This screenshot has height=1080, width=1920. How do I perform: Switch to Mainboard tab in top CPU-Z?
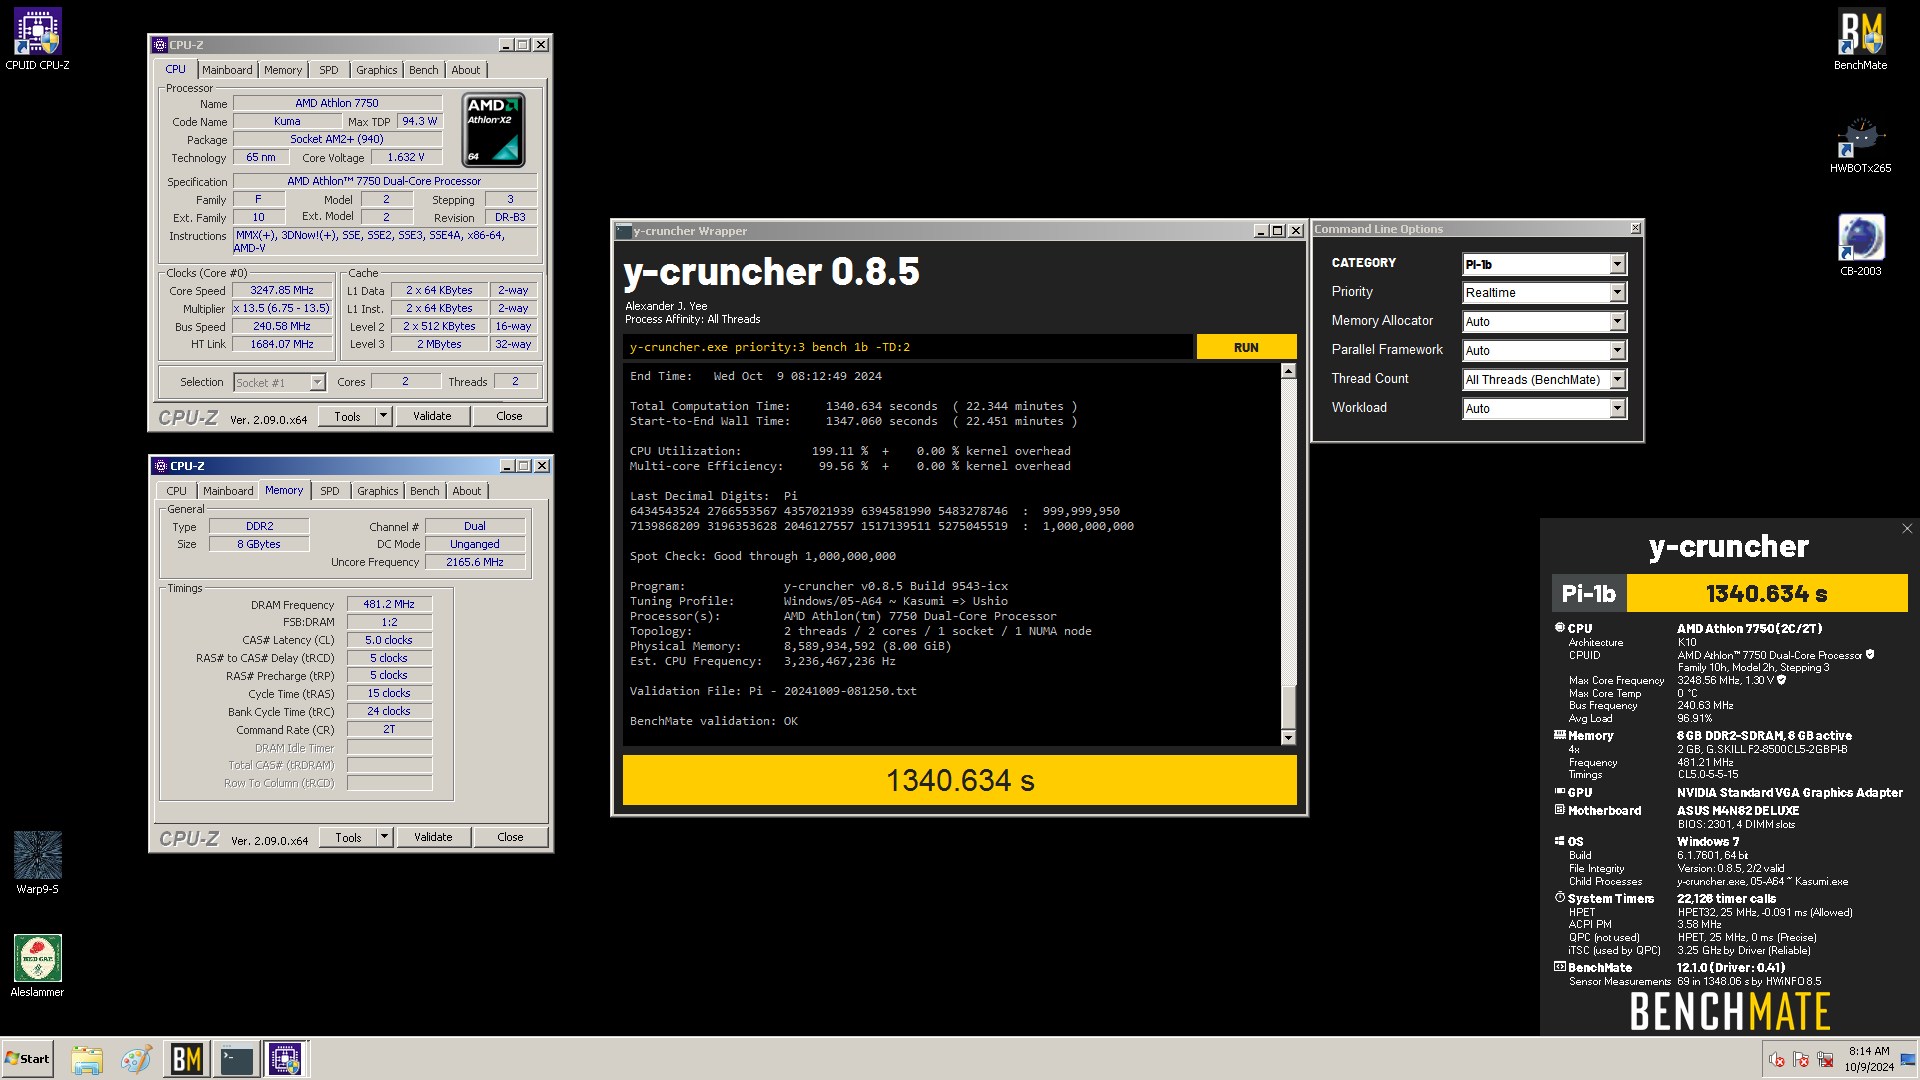227,70
